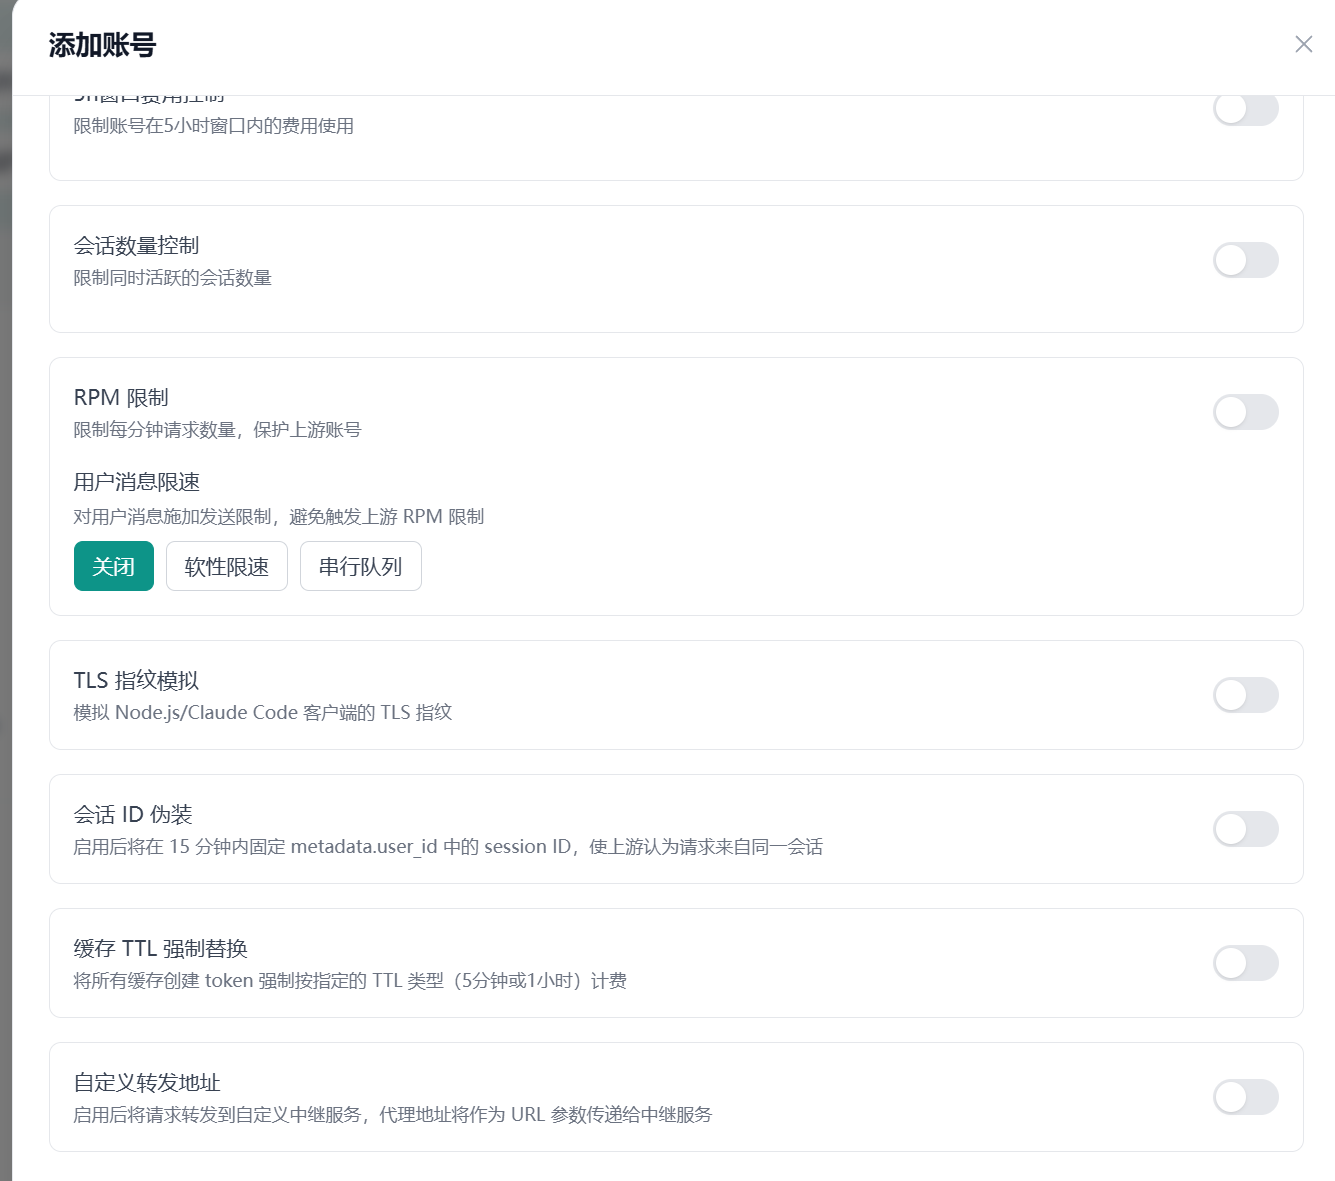The width and height of the screenshot is (1335, 1181).
Task: Switch on 会话 ID 伪装
Action: 1245,829
